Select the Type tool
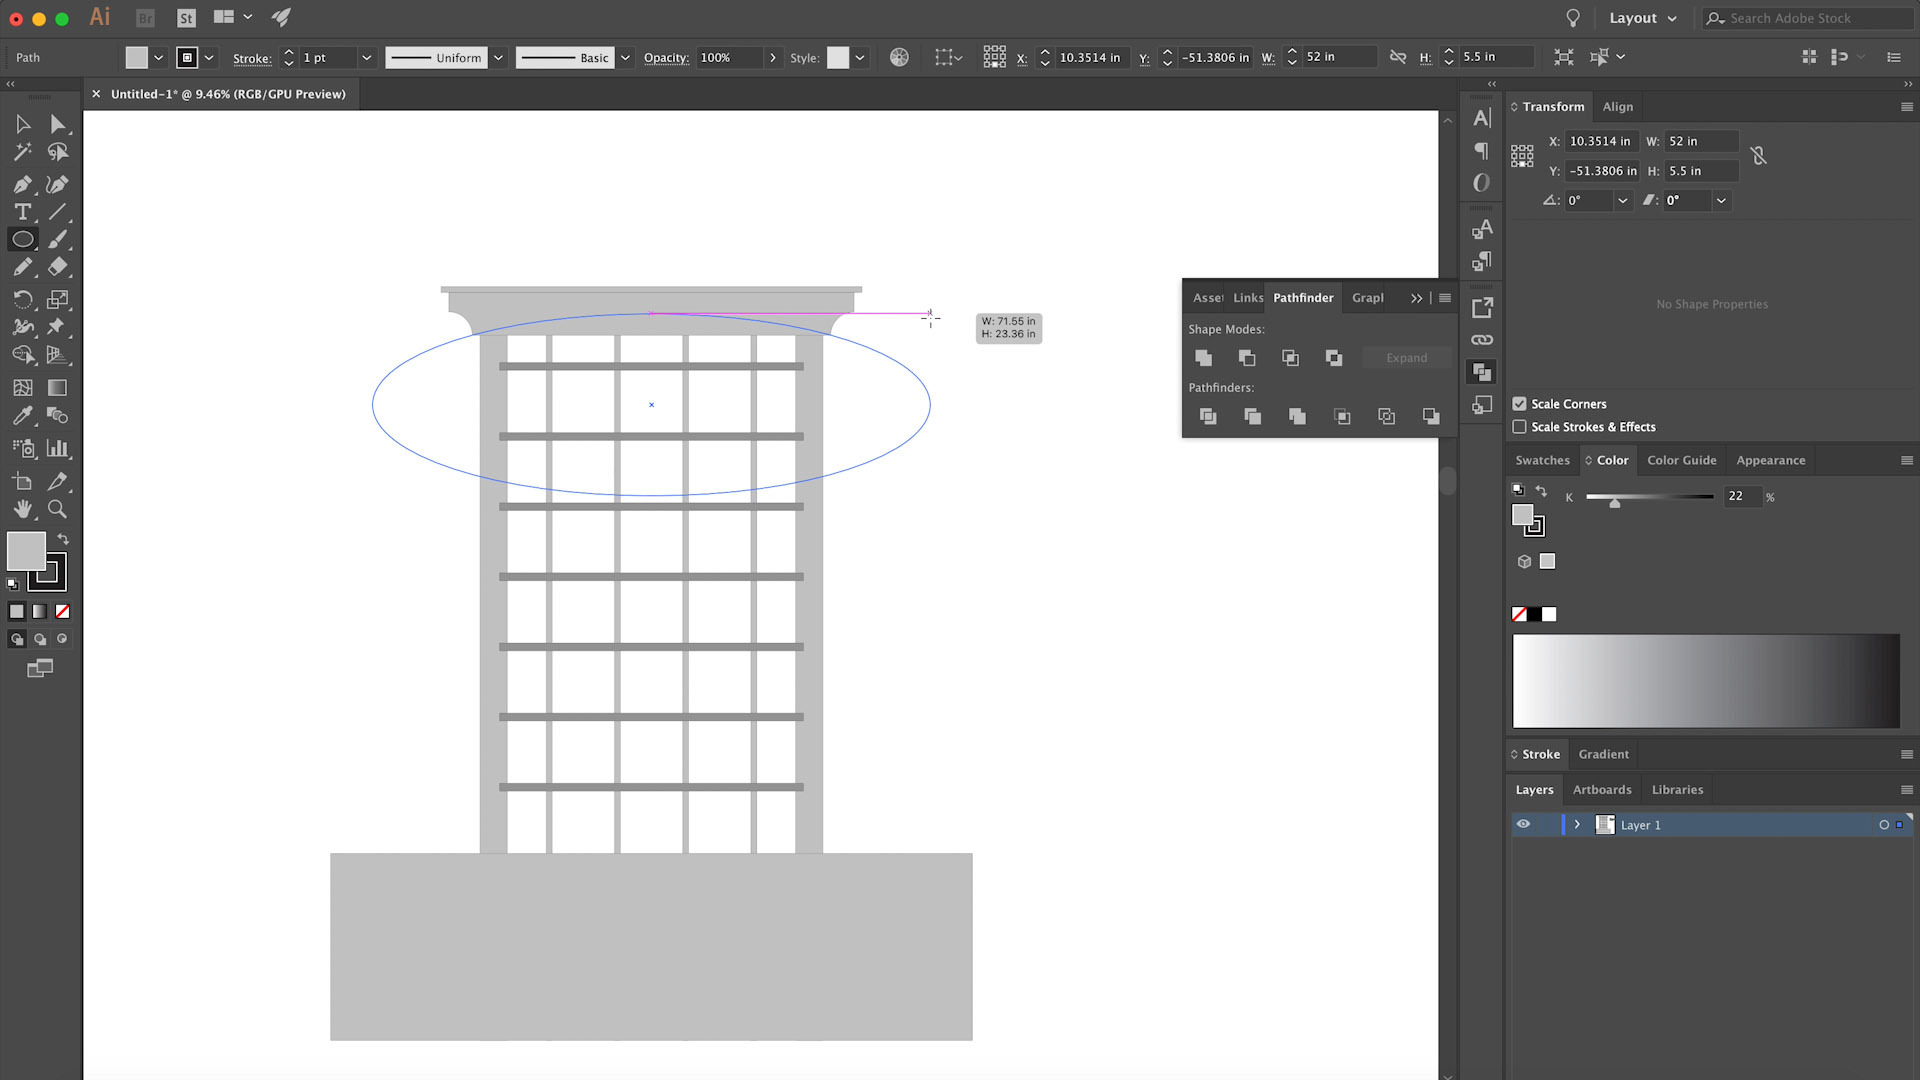This screenshot has height=1080, width=1920. [22, 212]
